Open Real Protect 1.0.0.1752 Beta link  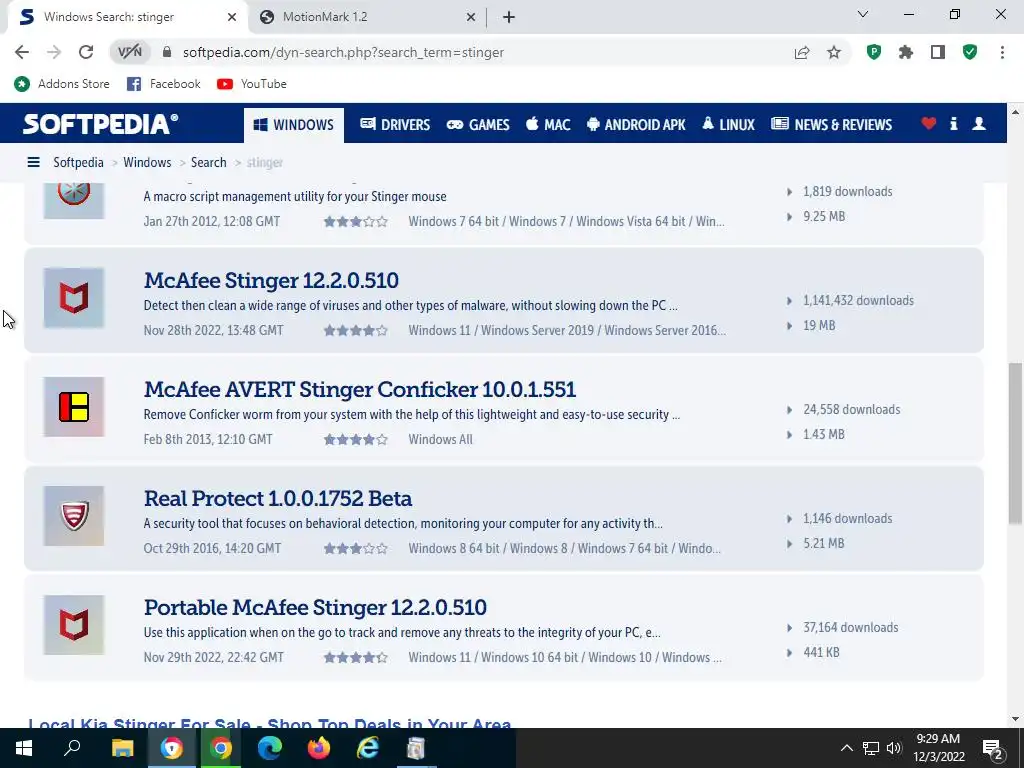278,498
